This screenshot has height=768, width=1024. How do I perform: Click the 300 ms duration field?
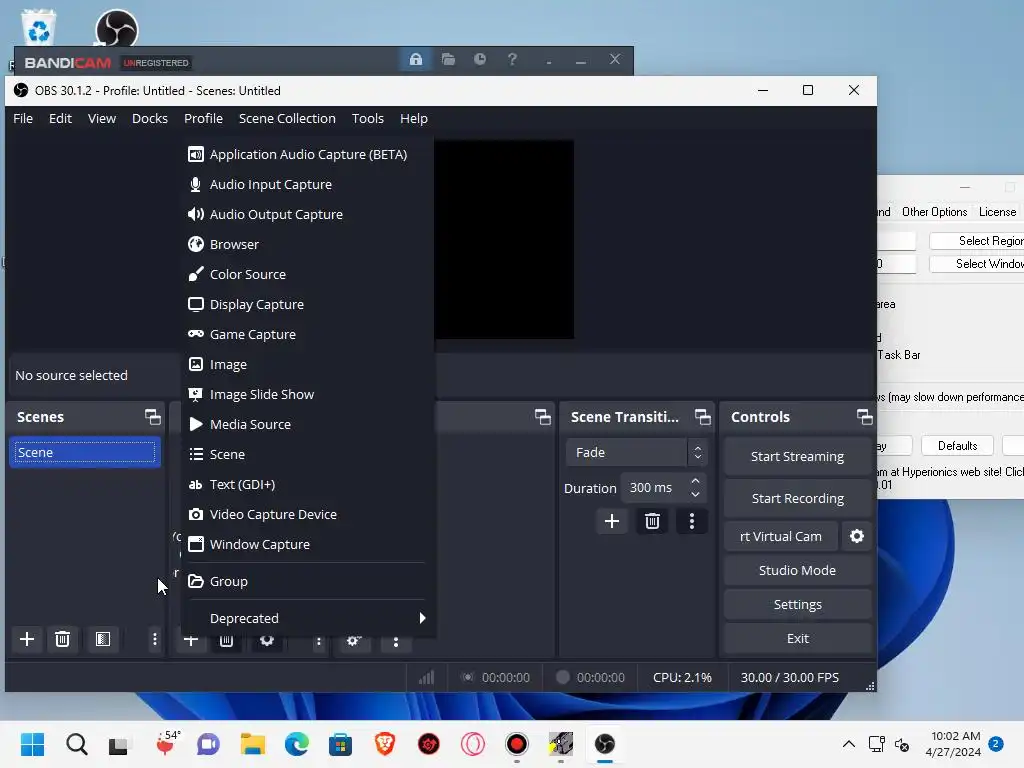coord(653,488)
